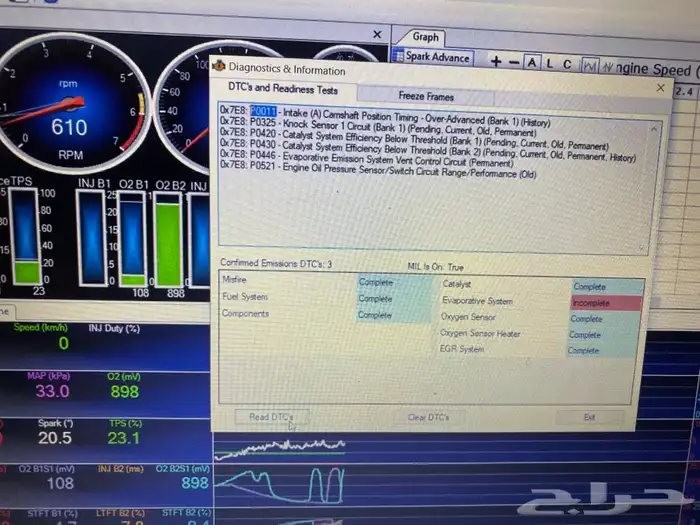Click the minus zoom icon in Graph toolbar
This screenshot has height=525, width=700.
[x=513, y=61]
